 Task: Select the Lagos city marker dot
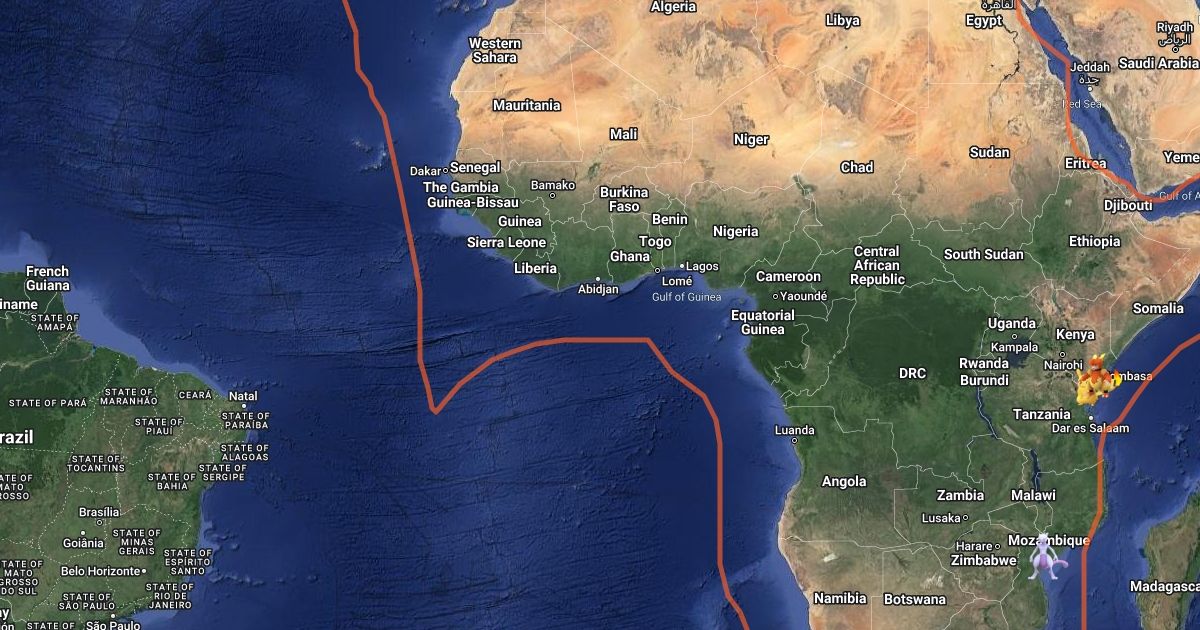coord(681,267)
